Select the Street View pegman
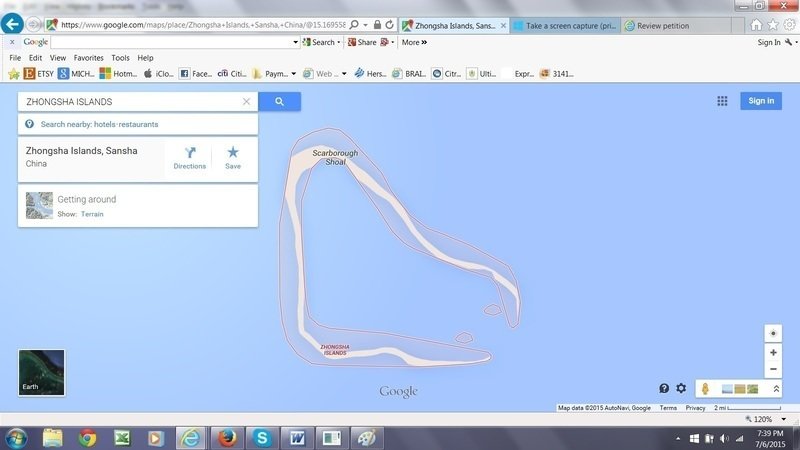This screenshot has height=450, width=800. (x=705, y=388)
